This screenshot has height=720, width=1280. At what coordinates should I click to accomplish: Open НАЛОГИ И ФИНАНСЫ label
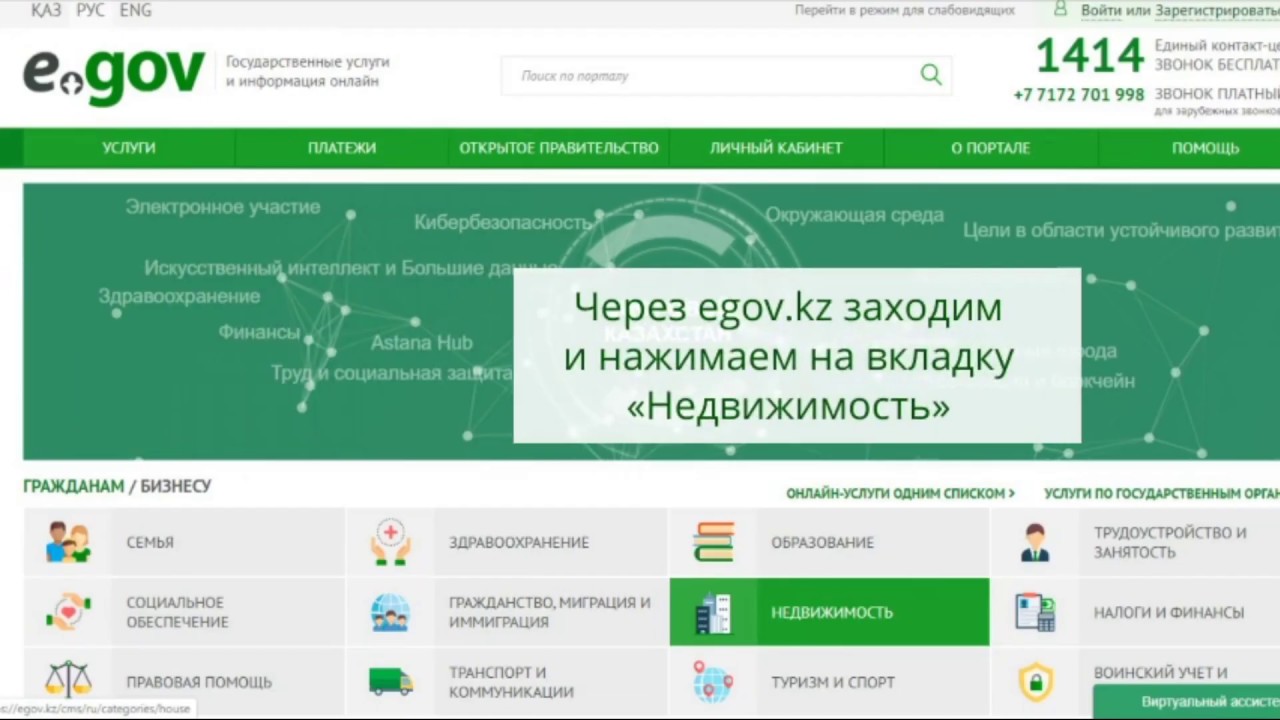pyautogui.click(x=1169, y=612)
